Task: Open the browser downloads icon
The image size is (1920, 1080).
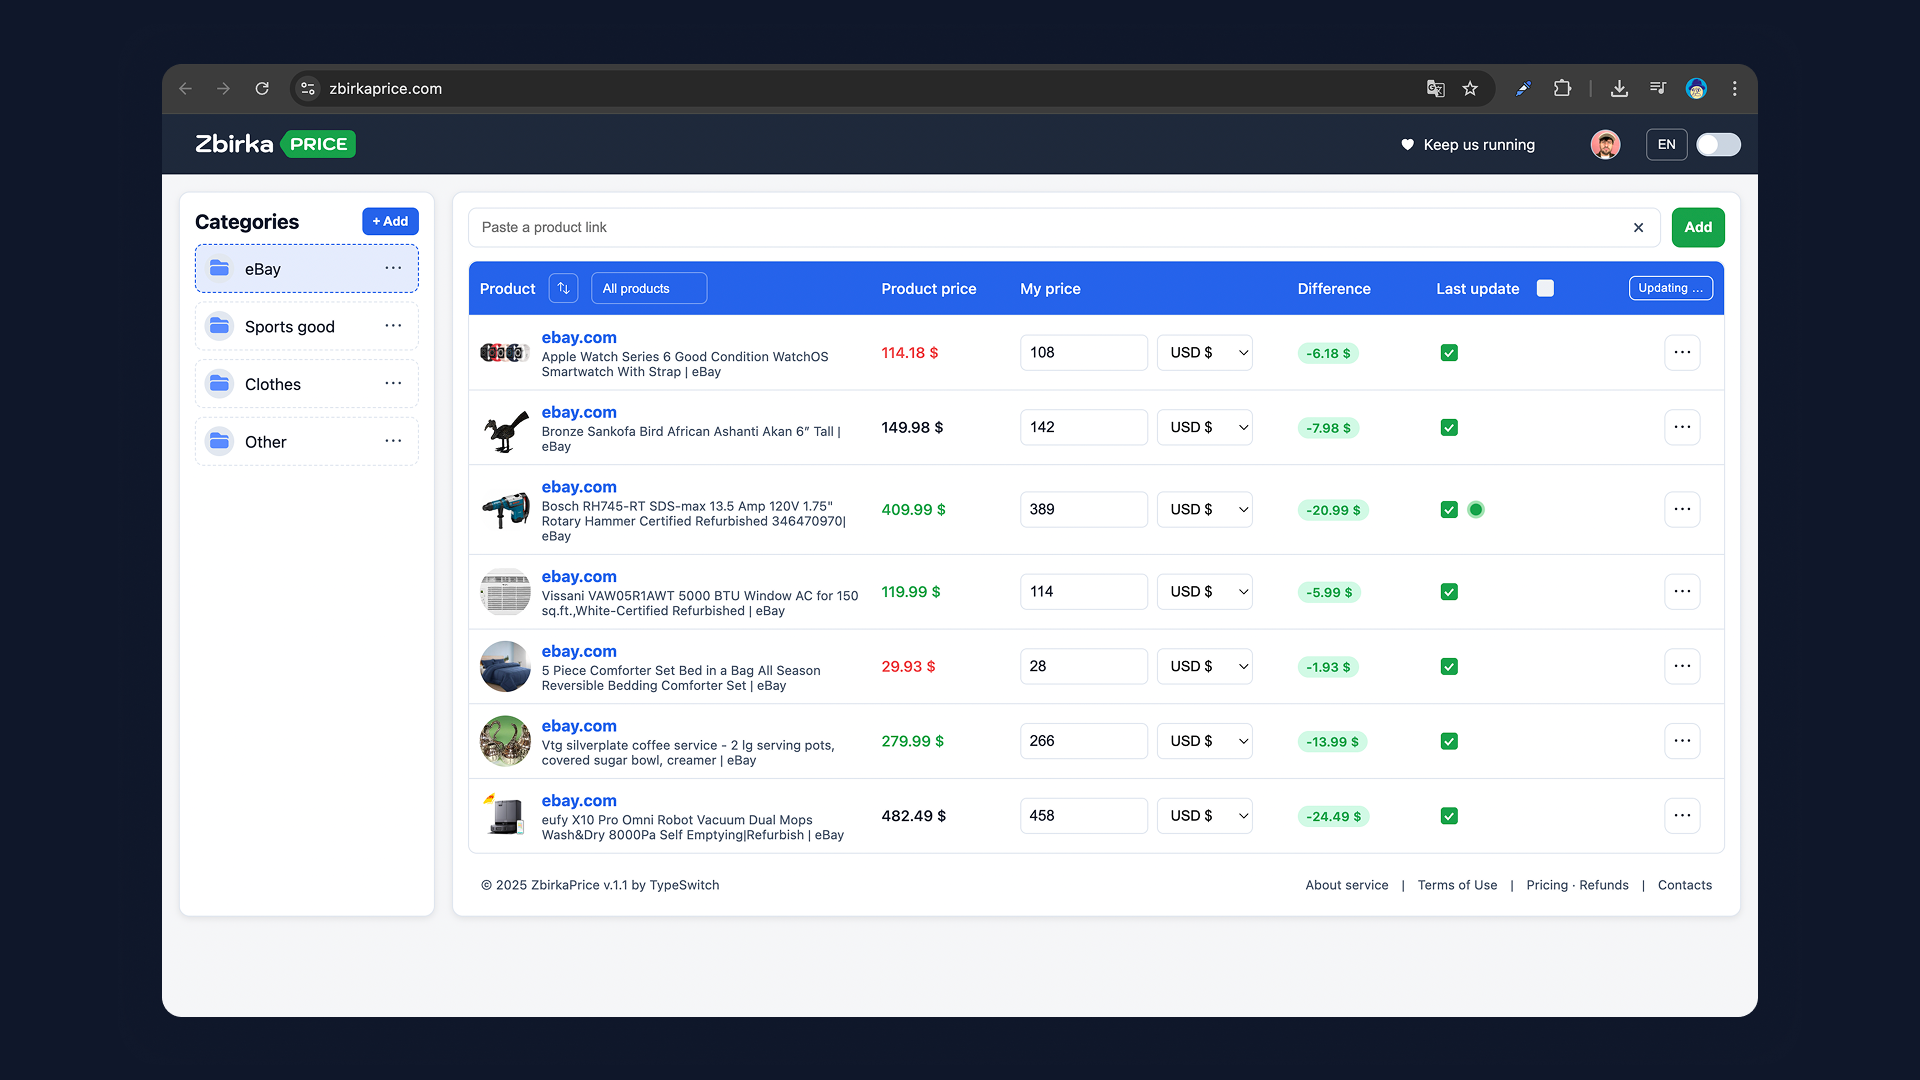Action: click(1619, 89)
